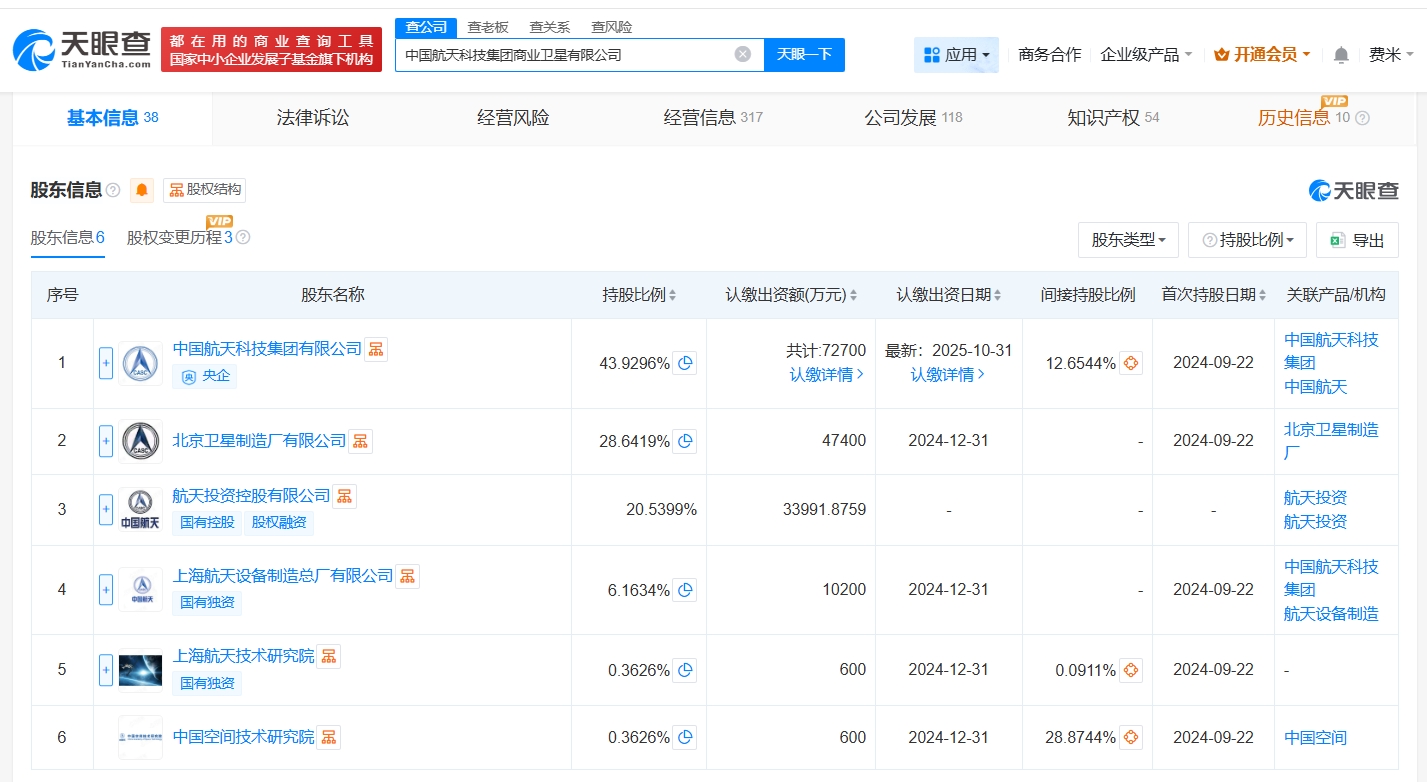Open the 商务合作 link in header
The image size is (1427, 782).
click(1050, 54)
